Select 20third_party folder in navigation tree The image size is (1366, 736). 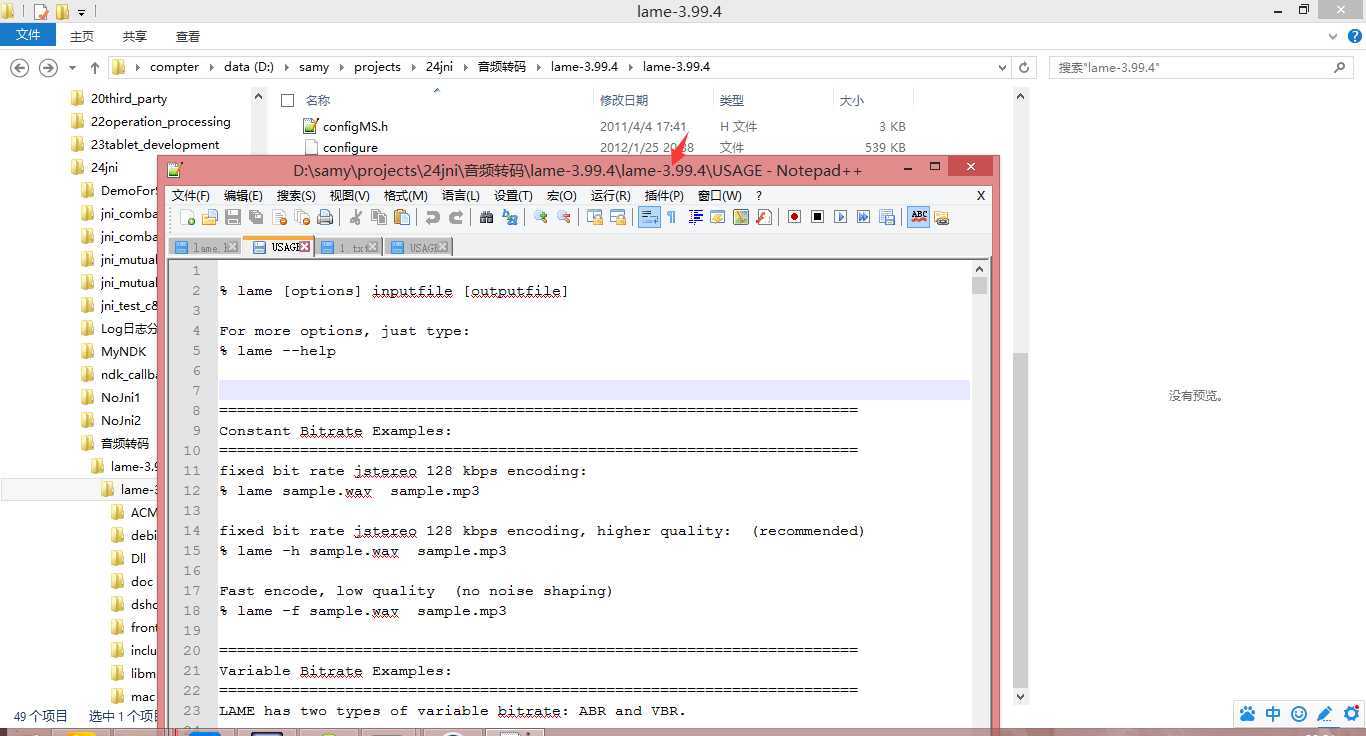[x=129, y=98]
